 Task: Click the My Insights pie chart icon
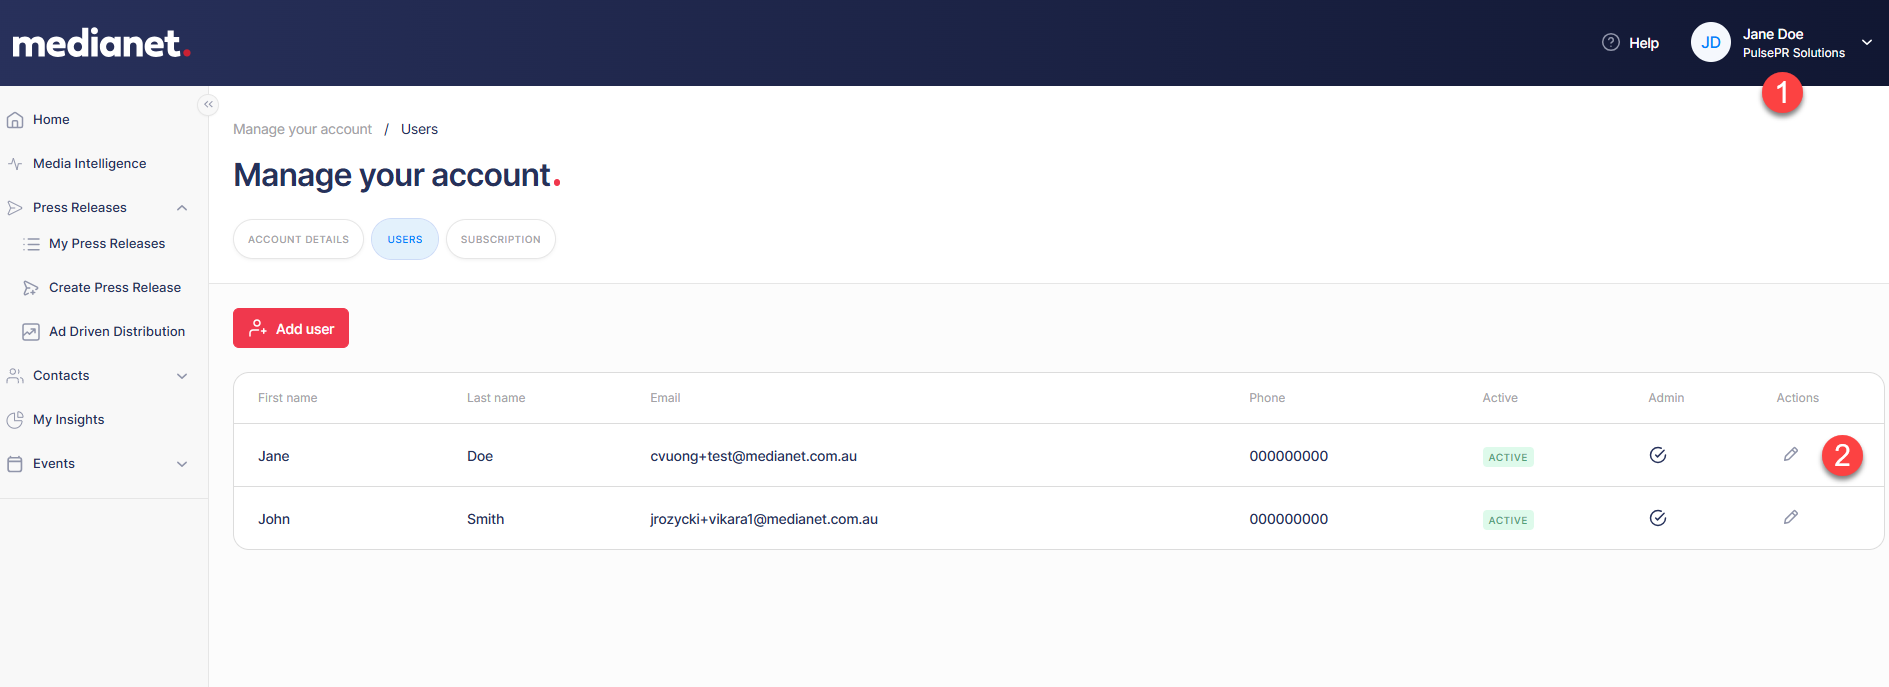pyautogui.click(x=15, y=420)
